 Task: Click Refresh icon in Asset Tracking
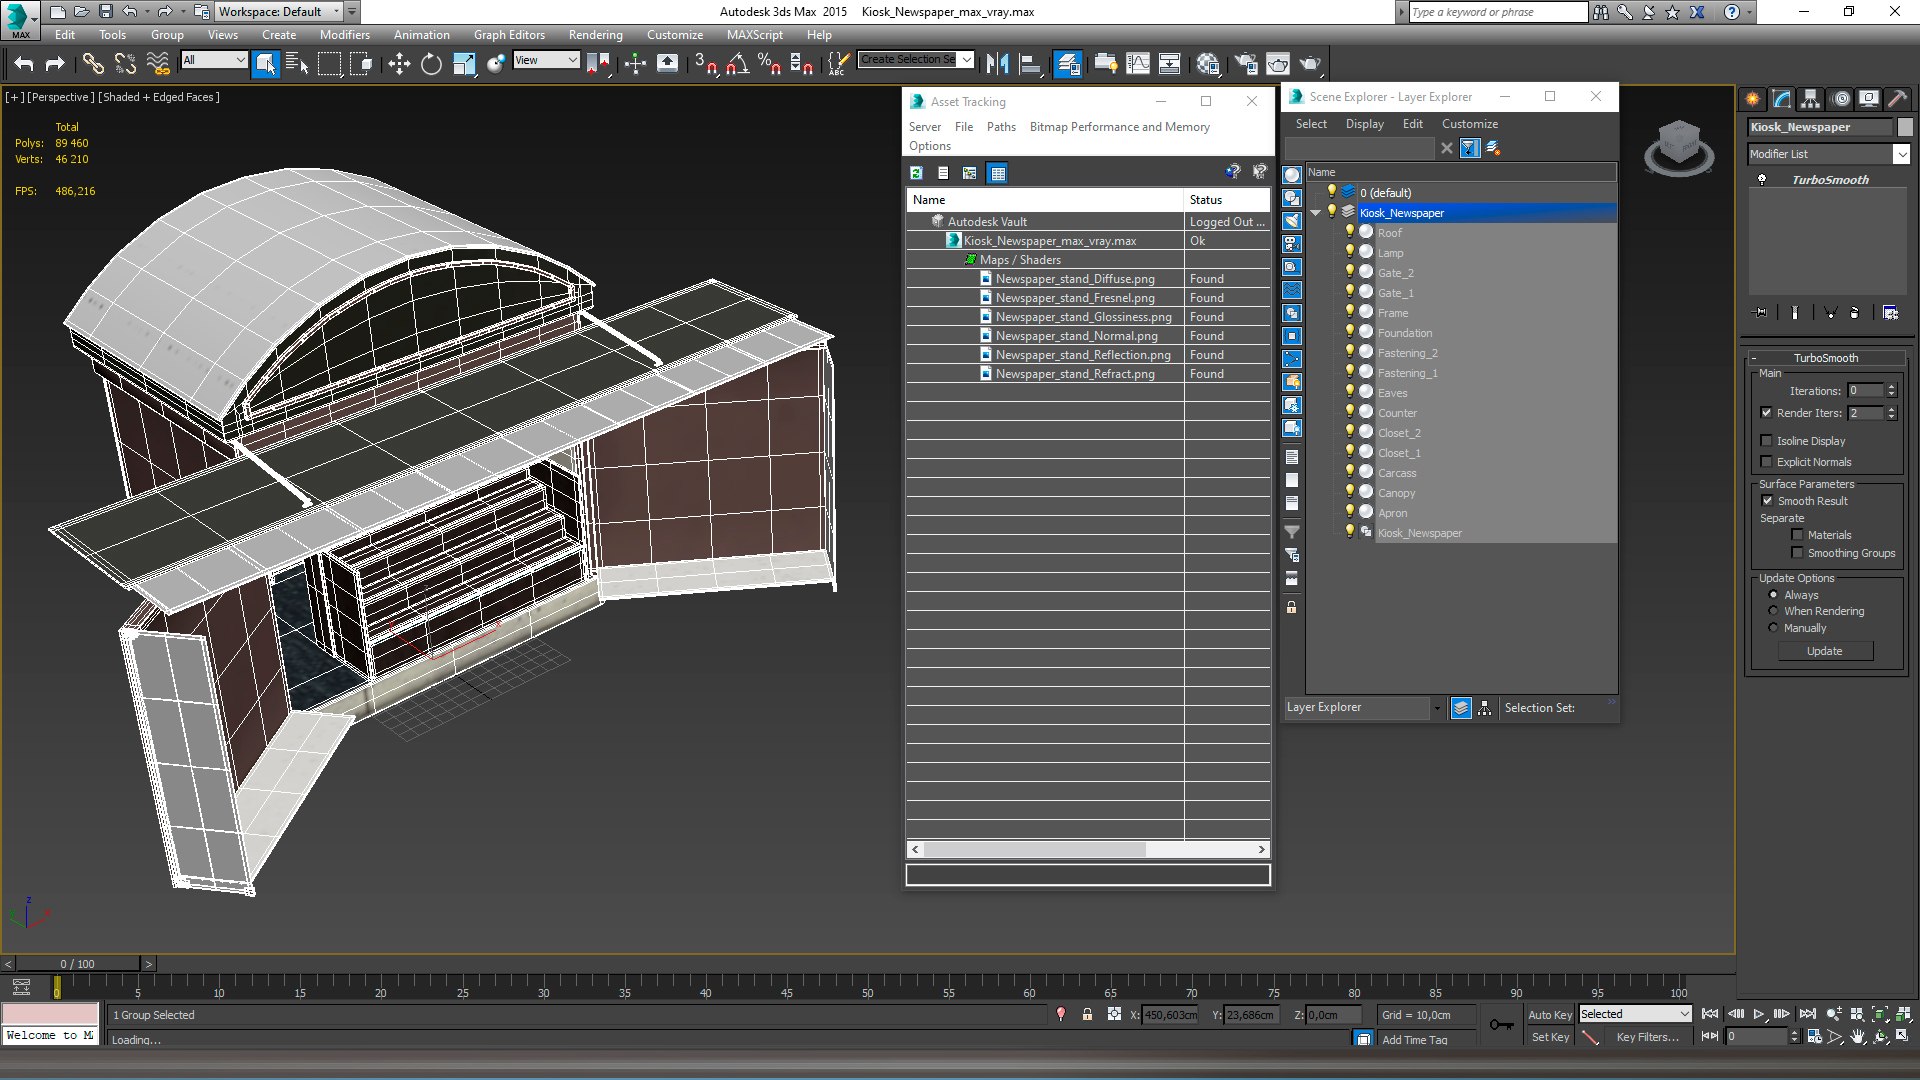(x=916, y=173)
